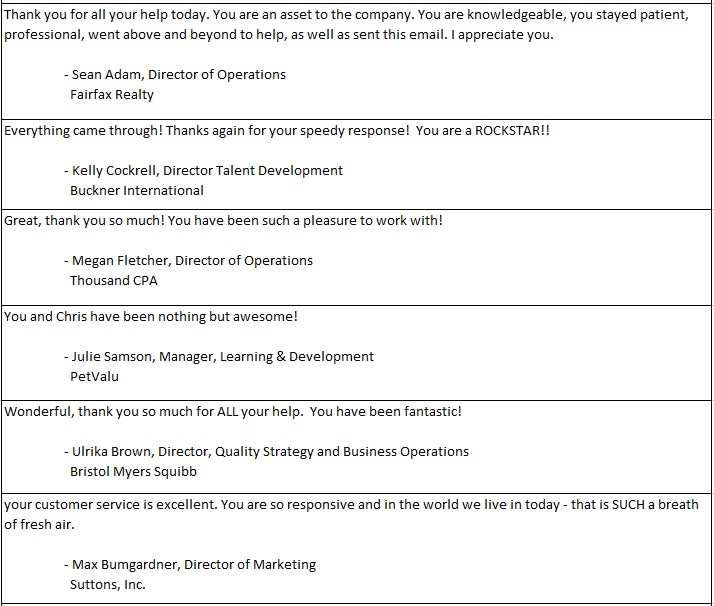This screenshot has width=714, height=606.
Task: Click the Thousand CPA company name
Action: [x=114, y=280]
